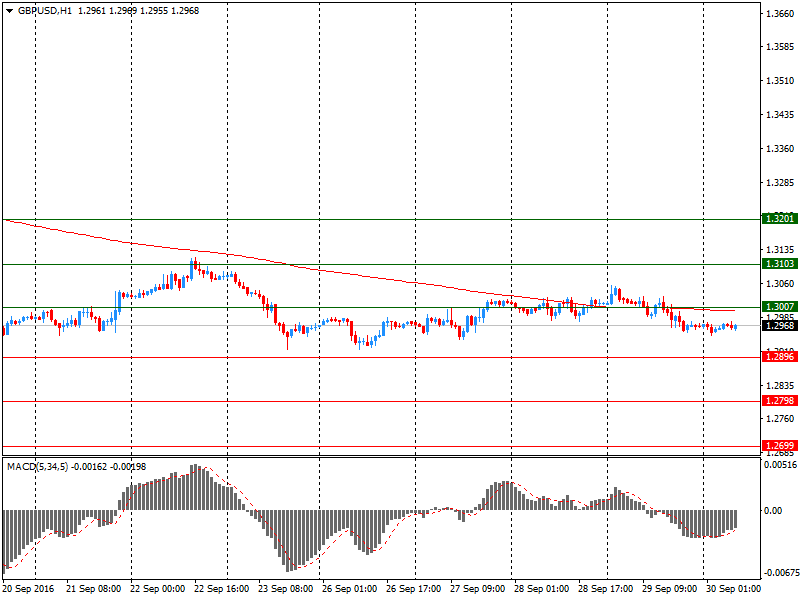Select the 1.2798 red support level label

[x=780, y=401]
